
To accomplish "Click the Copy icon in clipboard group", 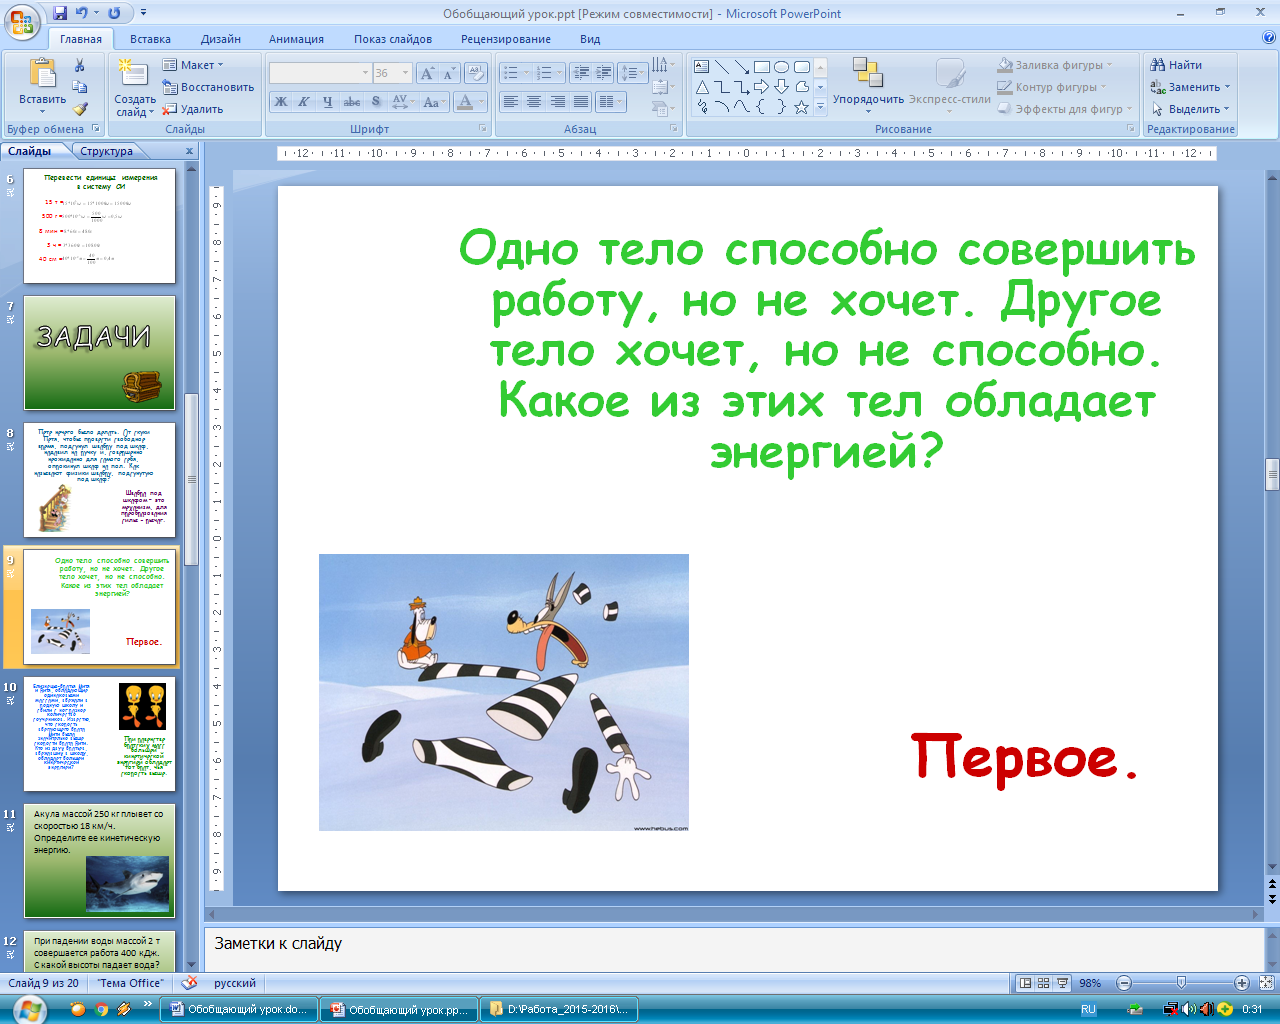I will coord(80,87).
